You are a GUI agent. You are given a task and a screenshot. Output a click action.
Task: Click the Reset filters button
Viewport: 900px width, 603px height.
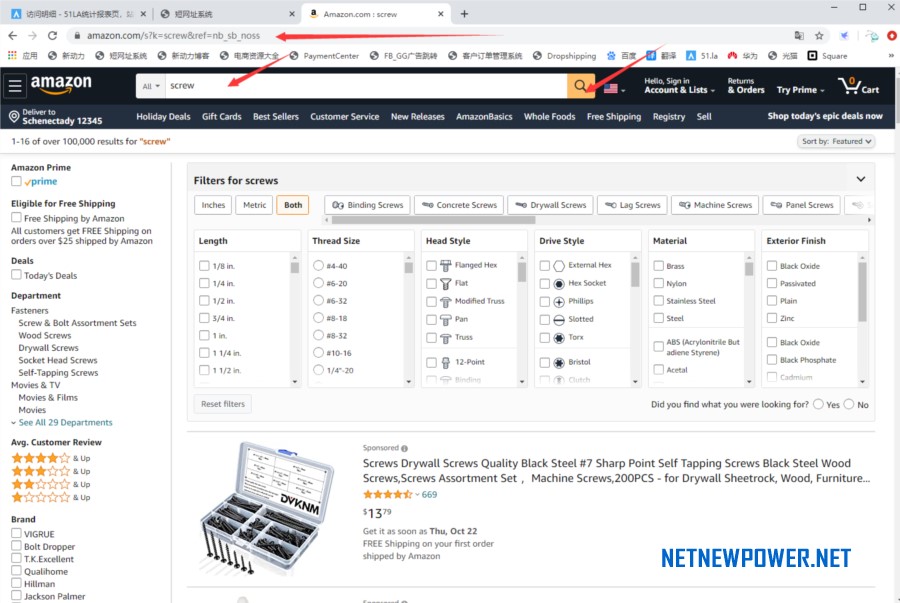tap(224, 404)
